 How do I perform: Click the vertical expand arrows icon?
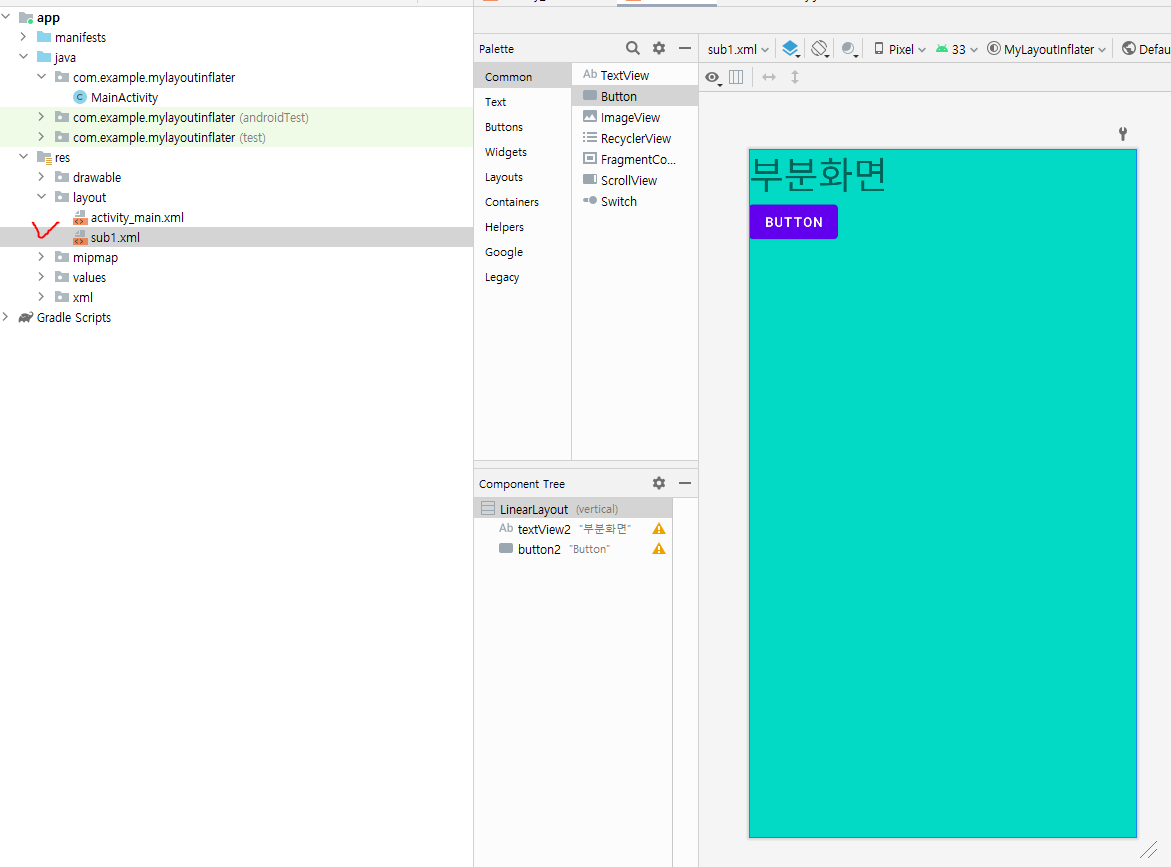pyautogui.click(x=795, y=77)
